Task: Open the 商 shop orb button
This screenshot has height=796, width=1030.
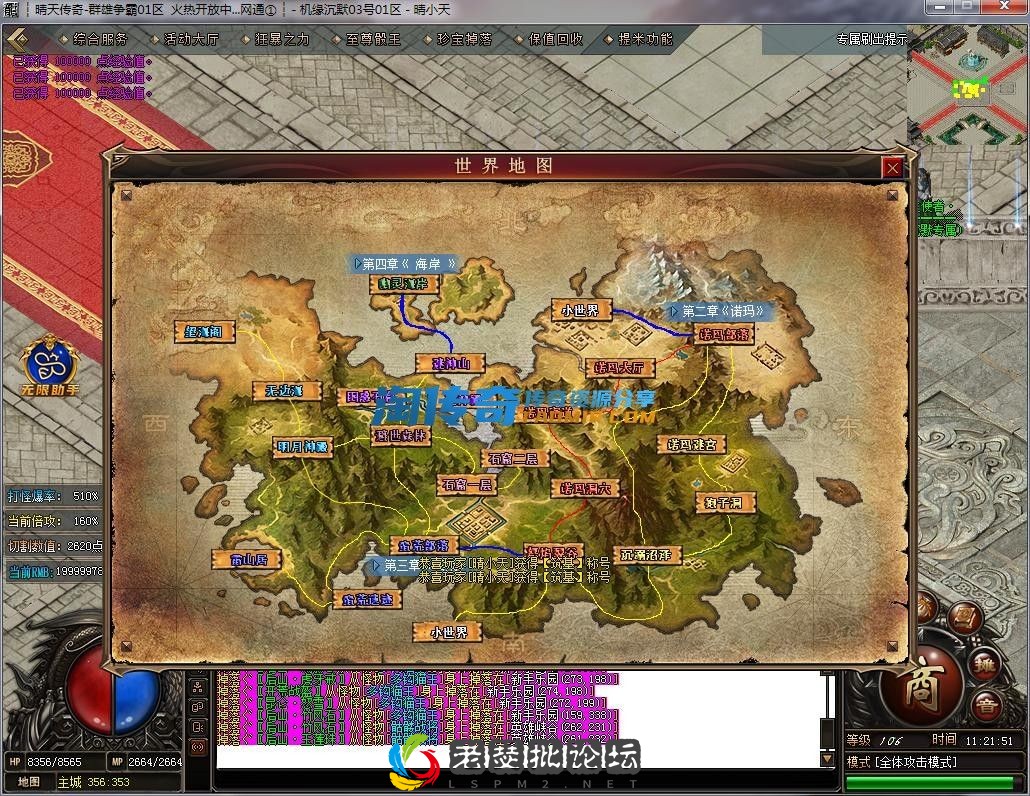Action: pos(921,688)
